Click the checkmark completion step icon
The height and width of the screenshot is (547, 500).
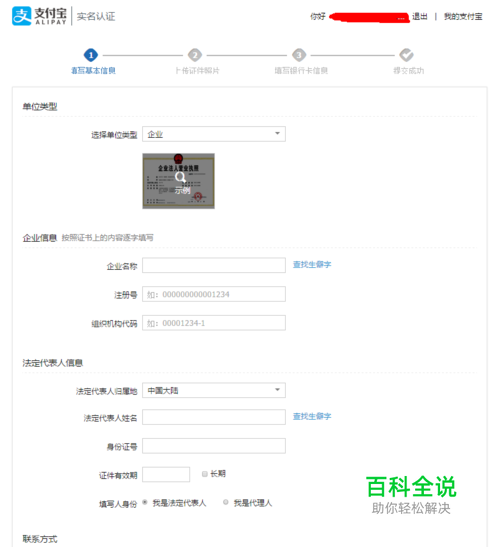[x=406, y=55]
